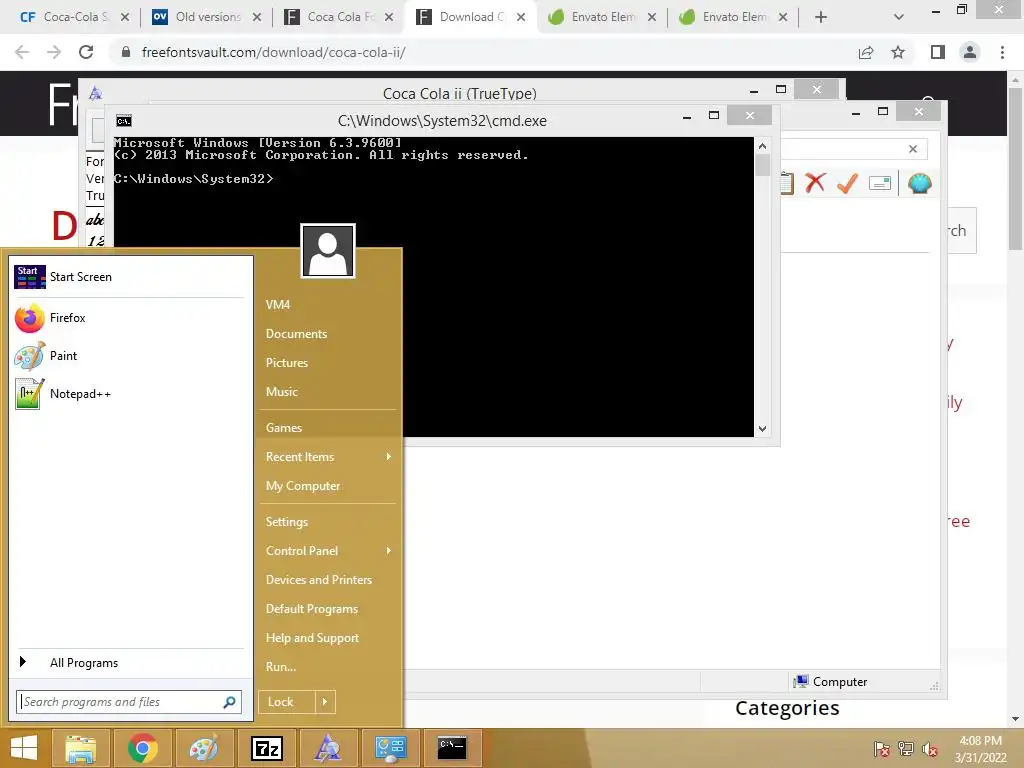The height and width of the screenshot is (768, 1024).
Task: Open the control panel taskbar icon
Action: click(x=390, y=748)
